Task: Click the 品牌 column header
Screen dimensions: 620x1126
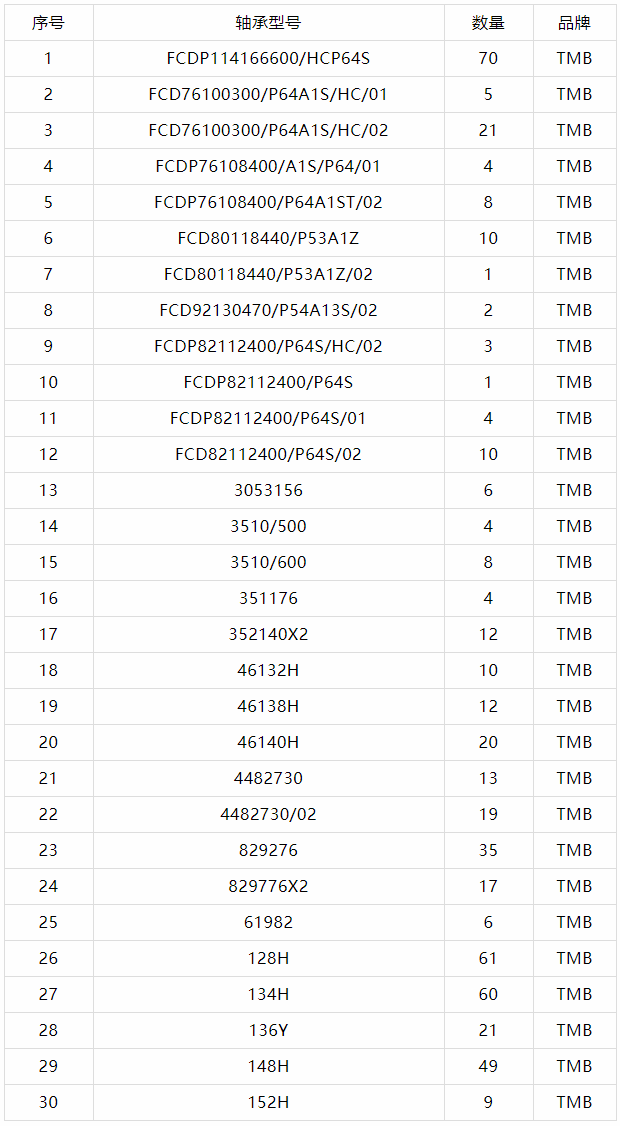Action: click(x=574, y=23)
